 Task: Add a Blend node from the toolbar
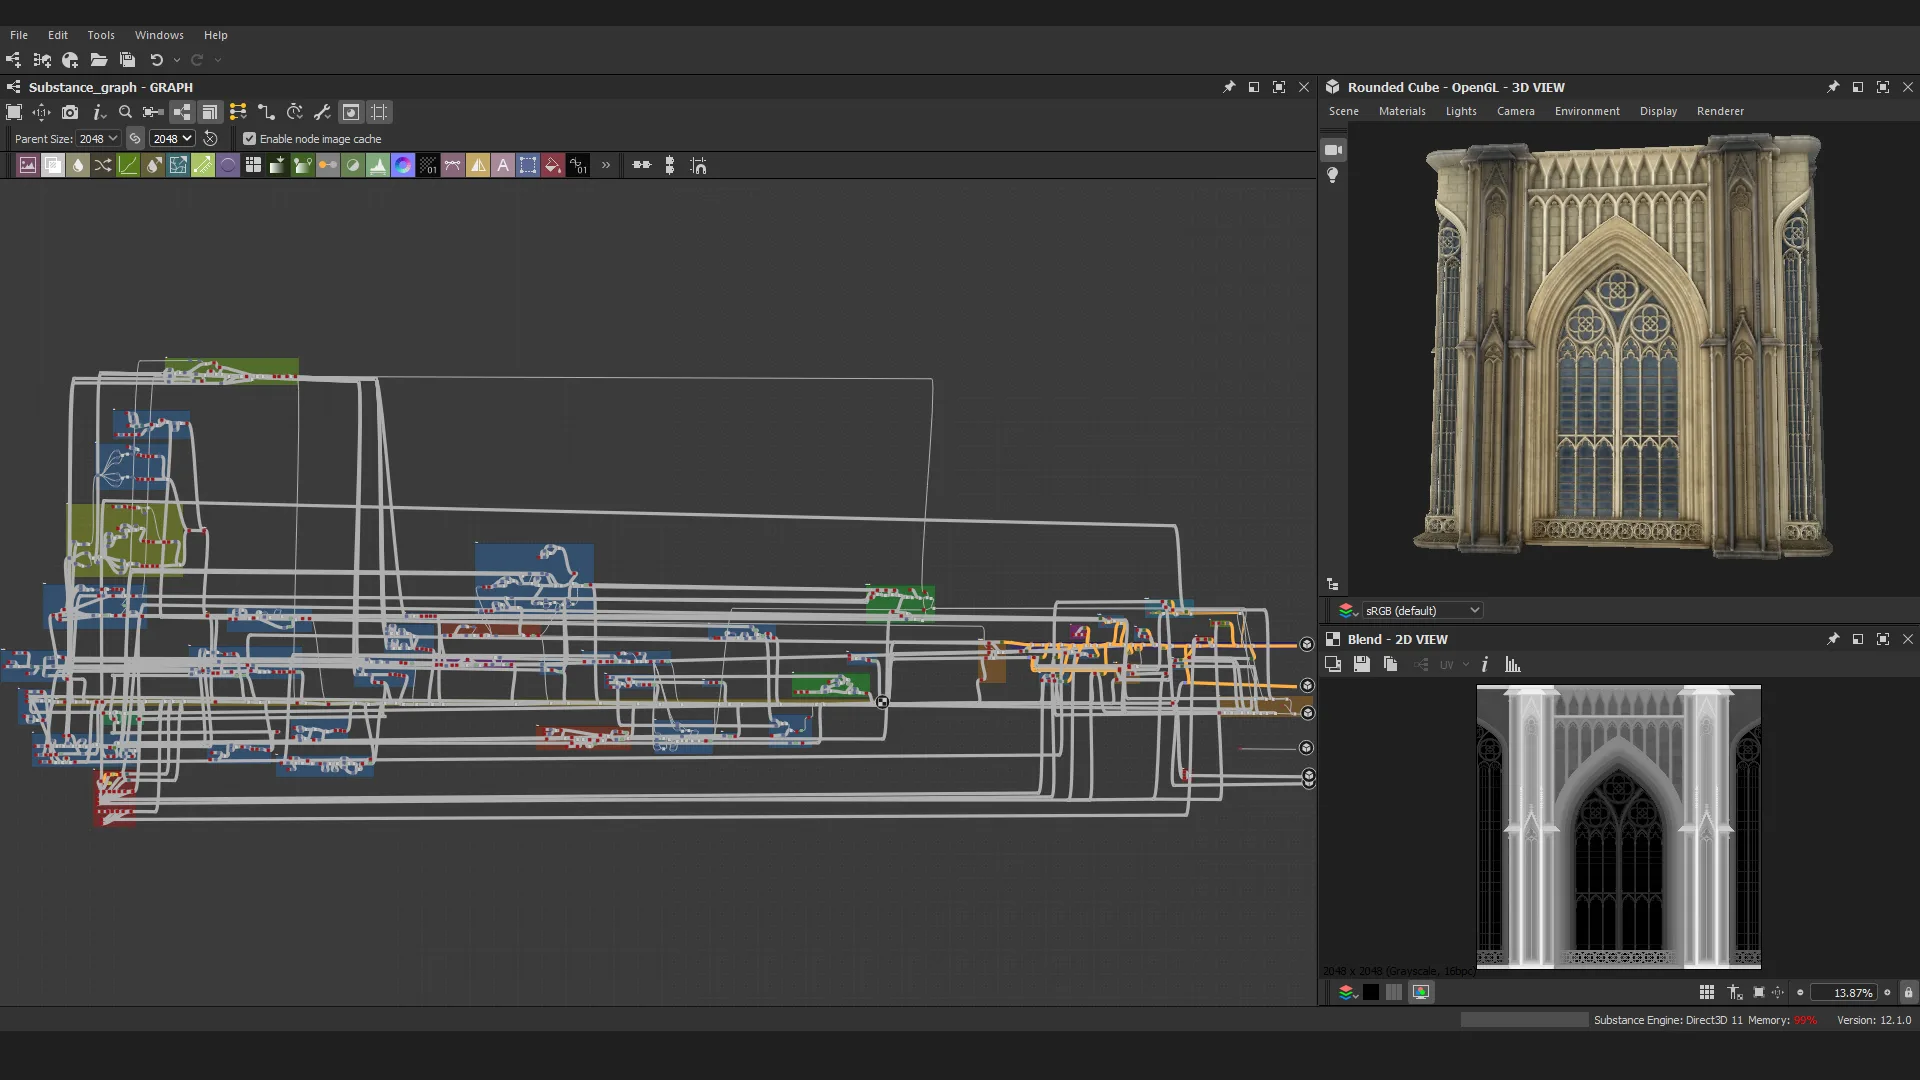[x=53, y=166]
